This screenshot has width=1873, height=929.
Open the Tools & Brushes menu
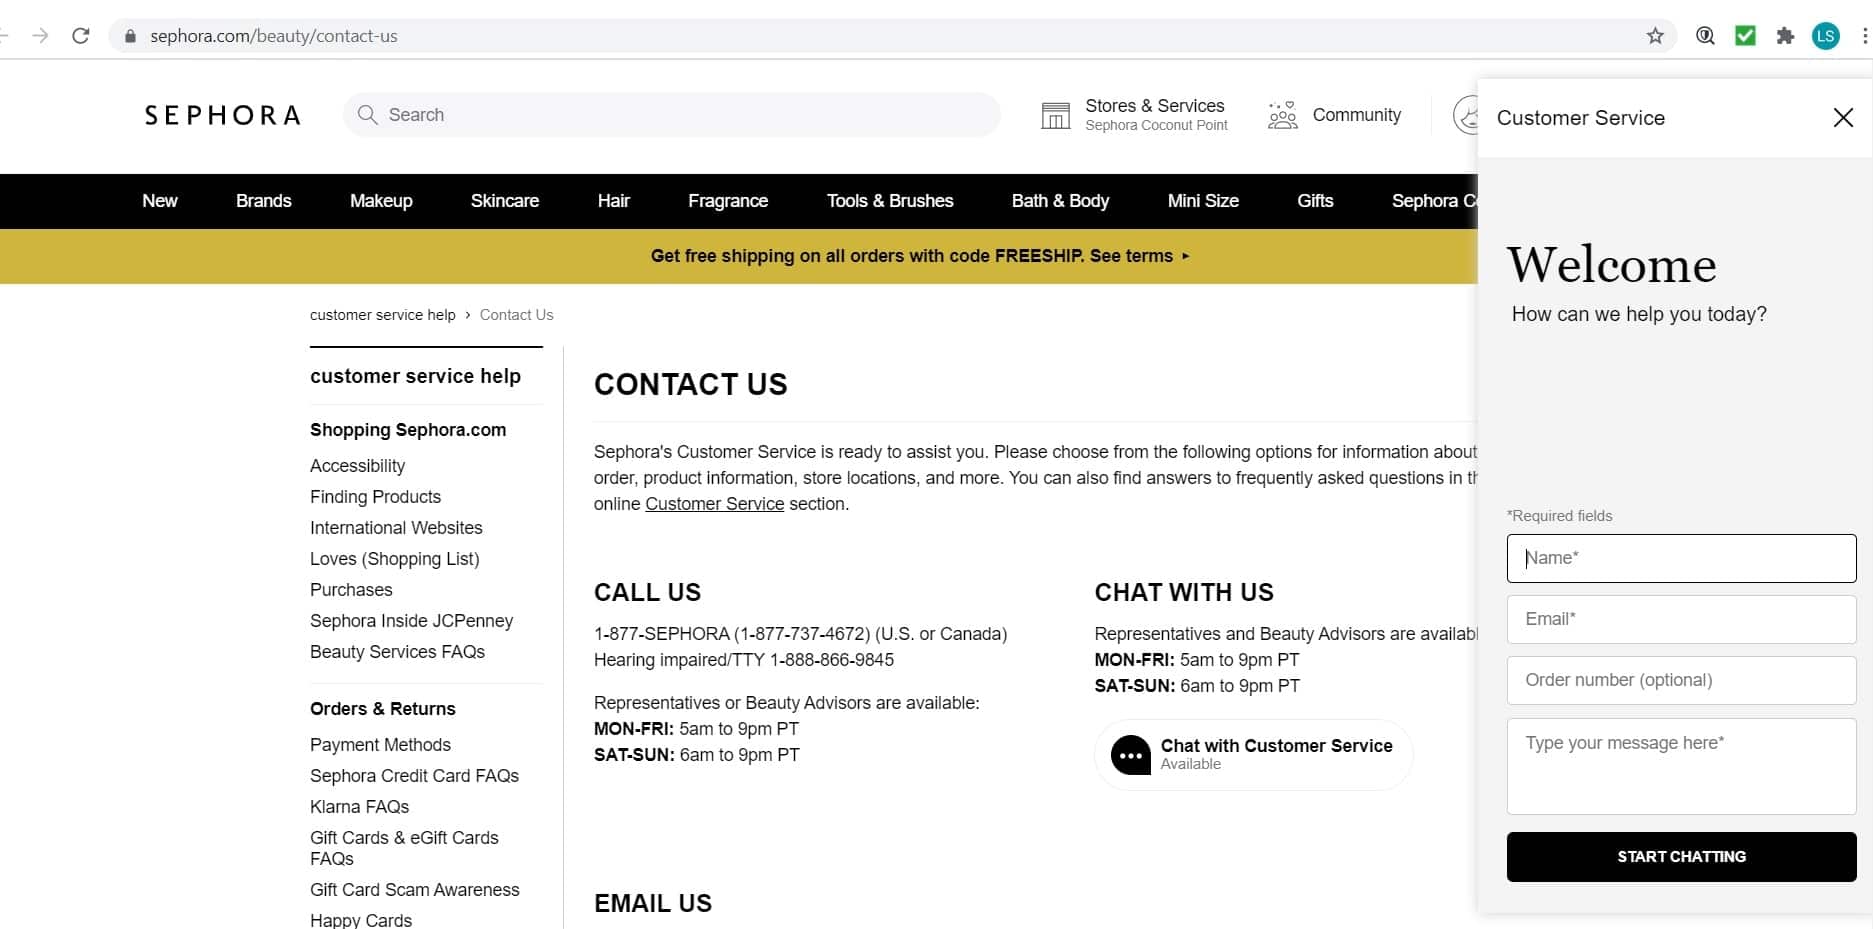click(890, 201)
